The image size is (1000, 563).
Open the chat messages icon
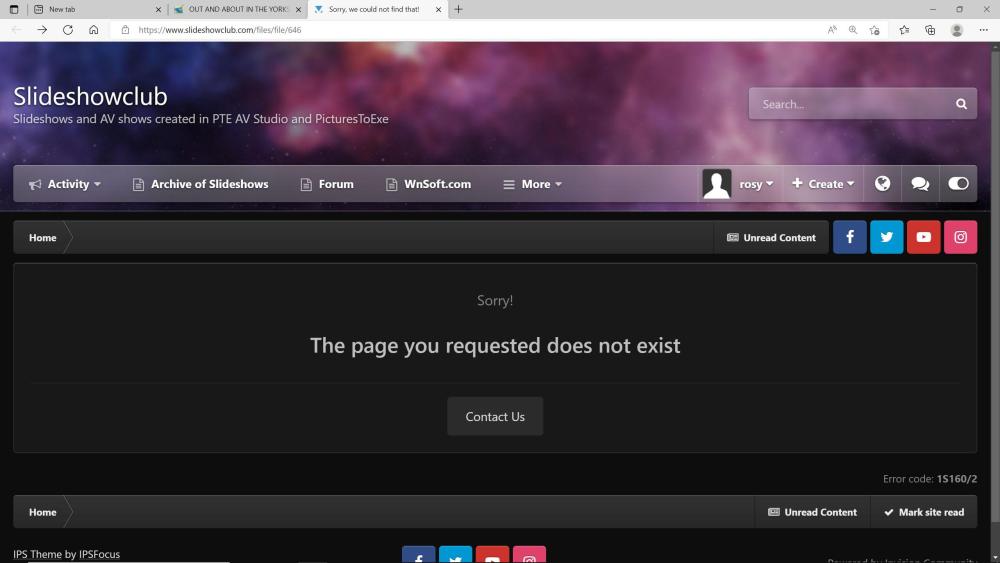[920, 184]
